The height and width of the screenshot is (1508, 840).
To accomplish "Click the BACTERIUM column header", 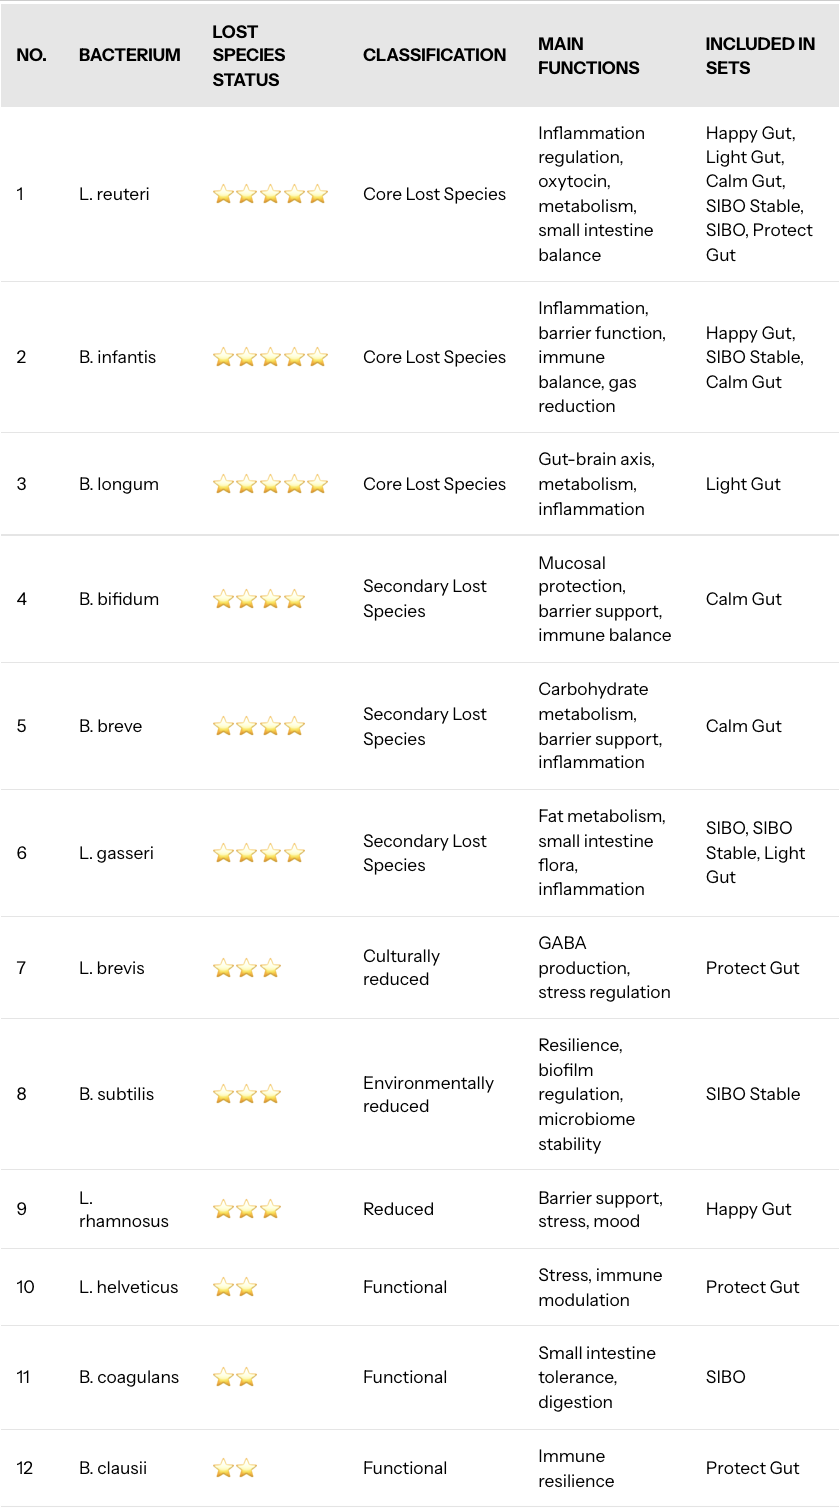I will point(130,55).
